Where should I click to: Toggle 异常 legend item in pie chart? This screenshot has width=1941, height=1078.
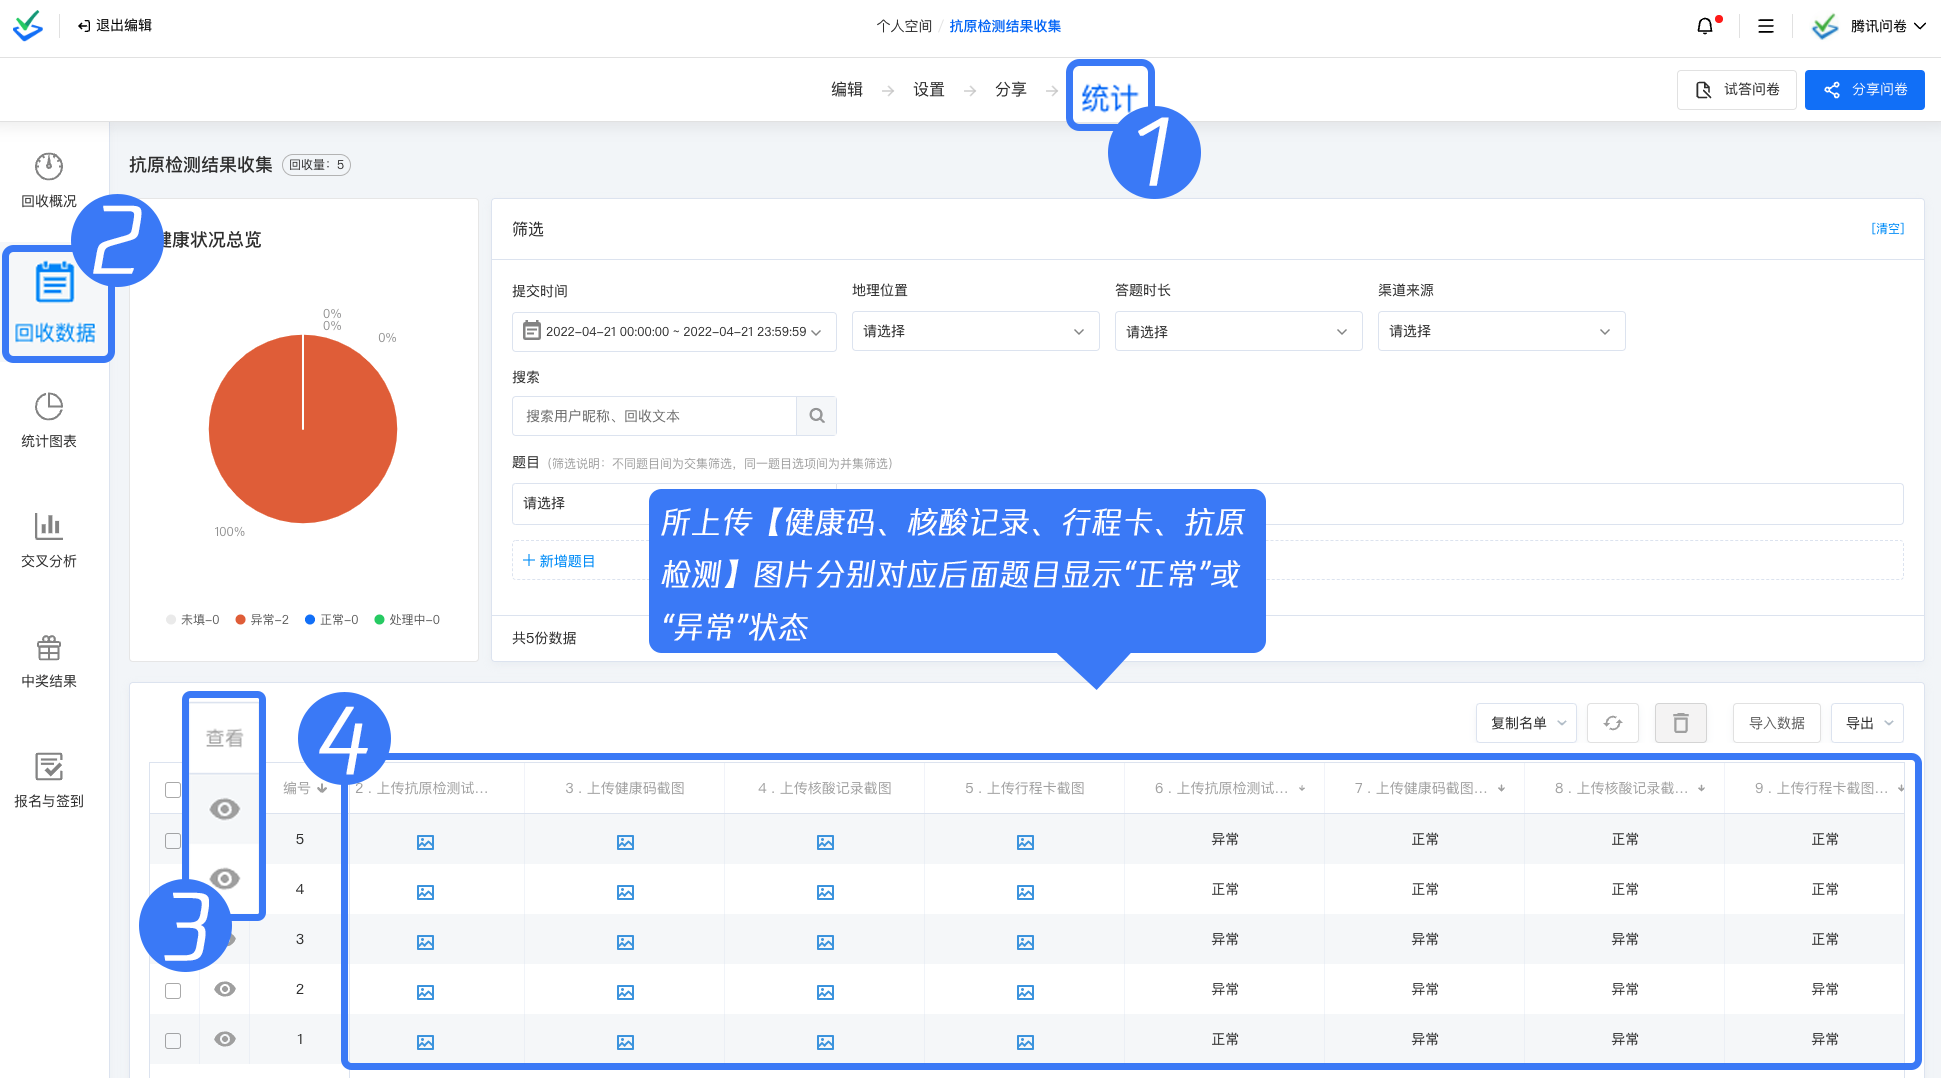click(x=262, y=620)
